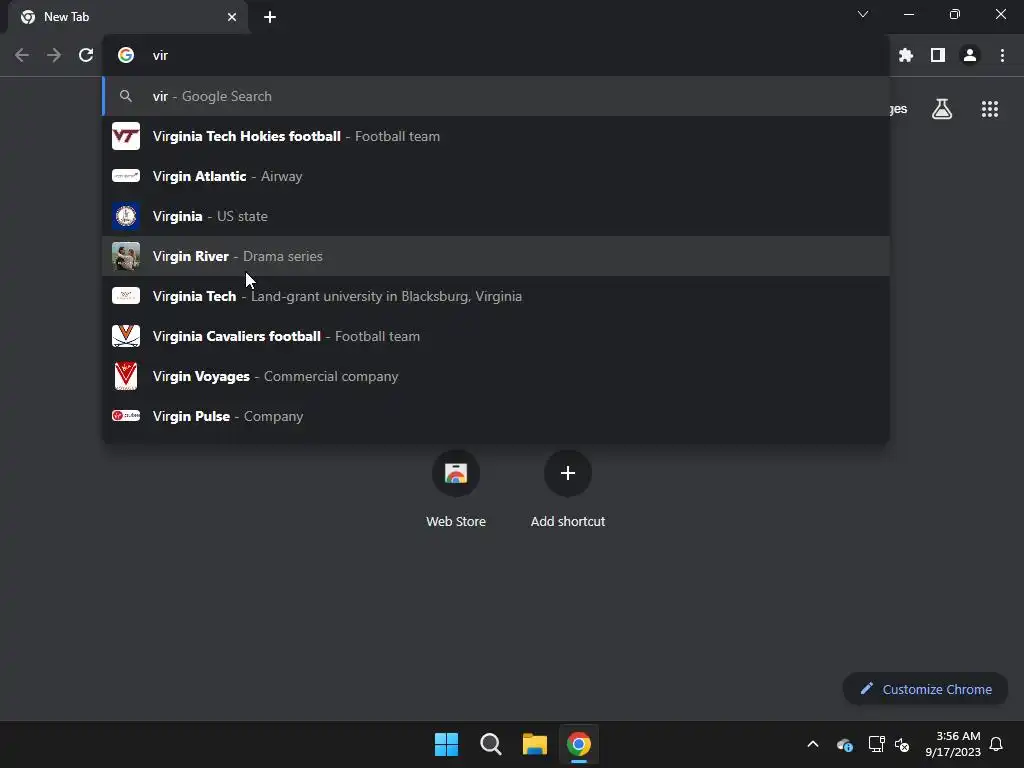The image size is (1024, 768).
Task: Open the Windows Start menu
Action: (x=447, y=744)
